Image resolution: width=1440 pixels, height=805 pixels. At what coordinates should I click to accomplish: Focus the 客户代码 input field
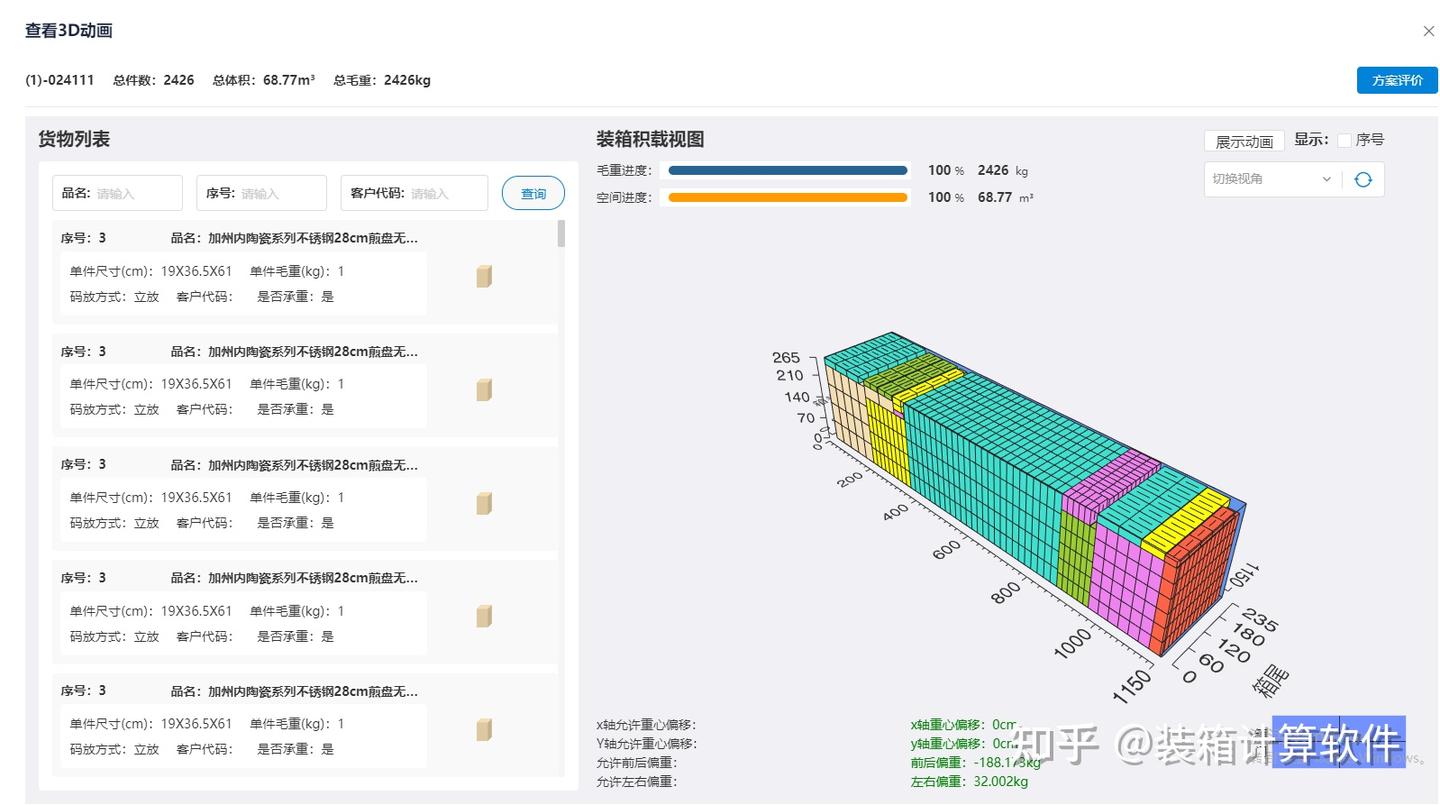(x=414, y=193)
